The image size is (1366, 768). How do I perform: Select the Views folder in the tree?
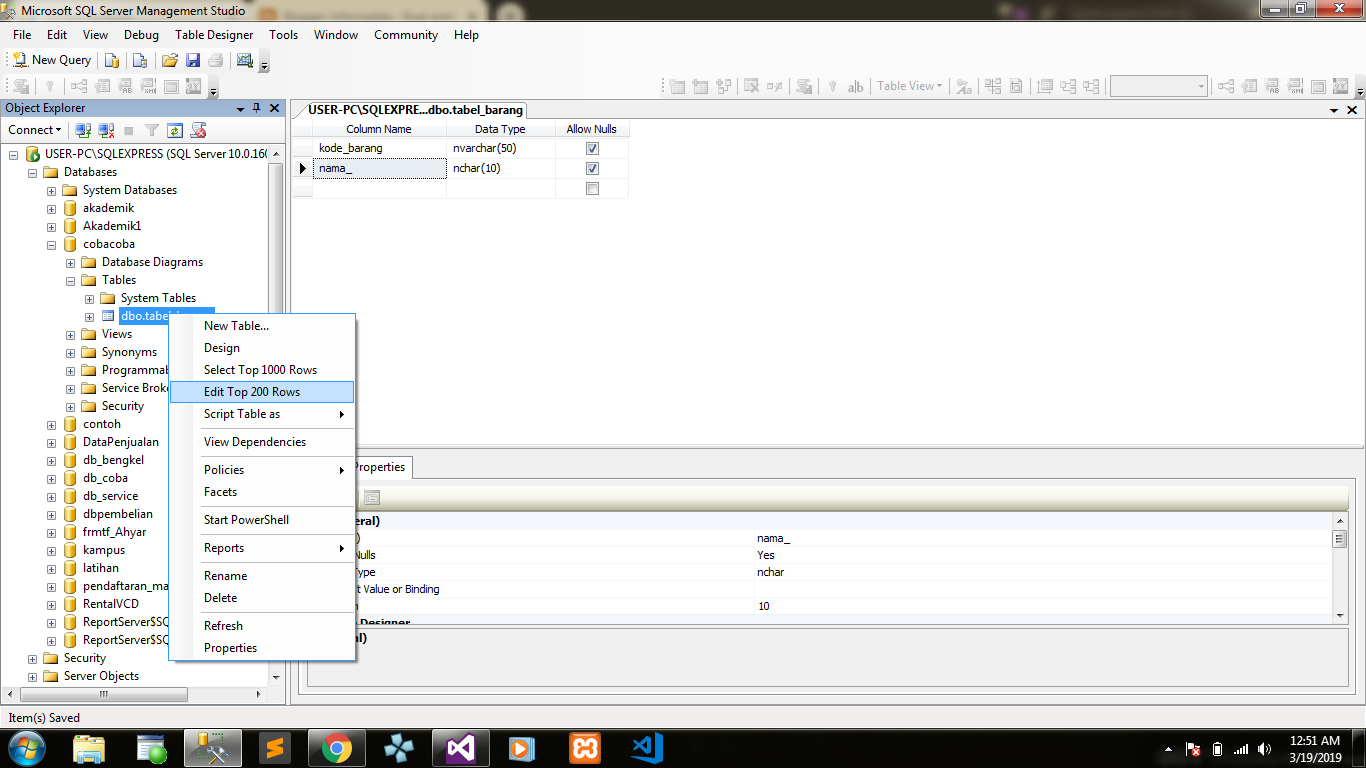pyautogui.click(x=116, y=334)
